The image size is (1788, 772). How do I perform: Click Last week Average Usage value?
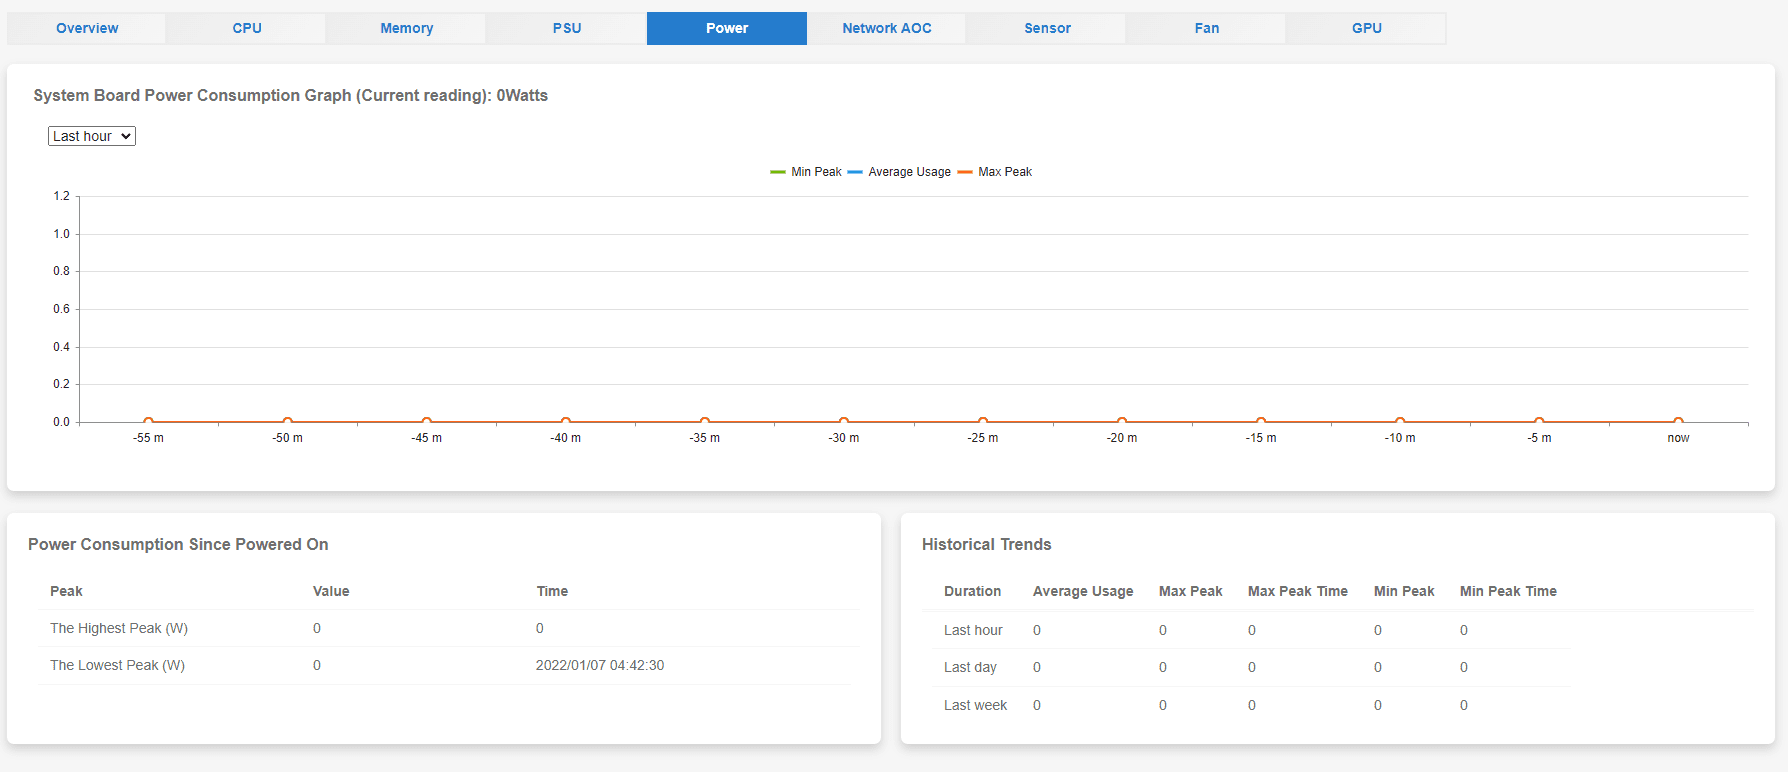coord(1037,705)
